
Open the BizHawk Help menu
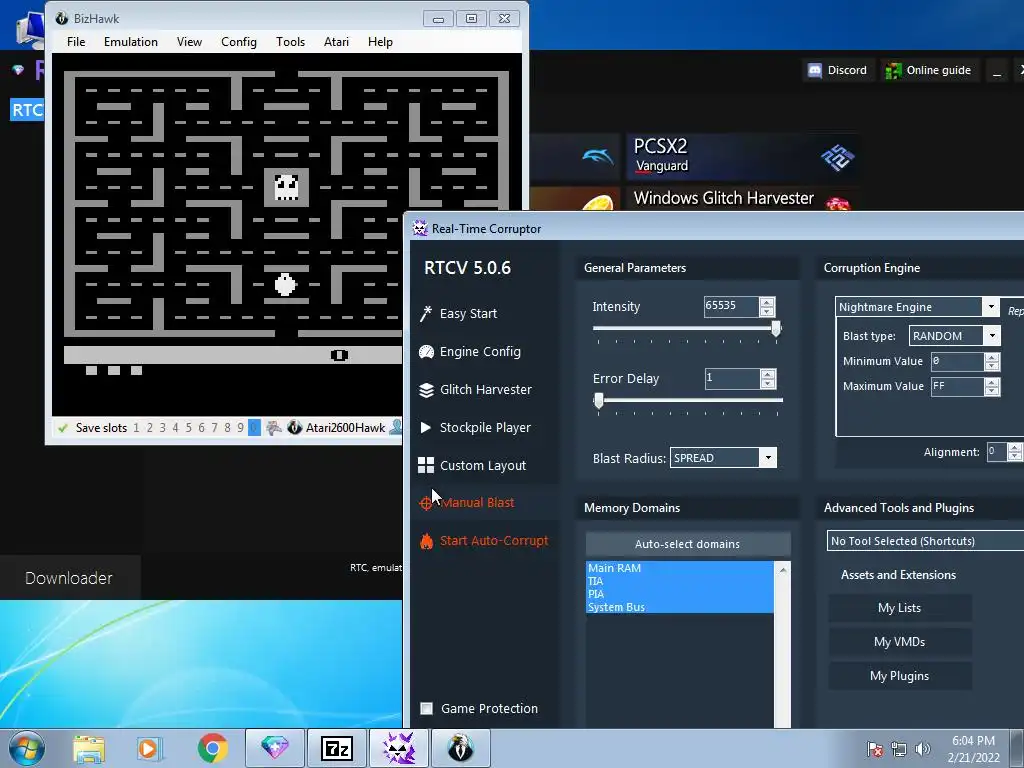380,42
